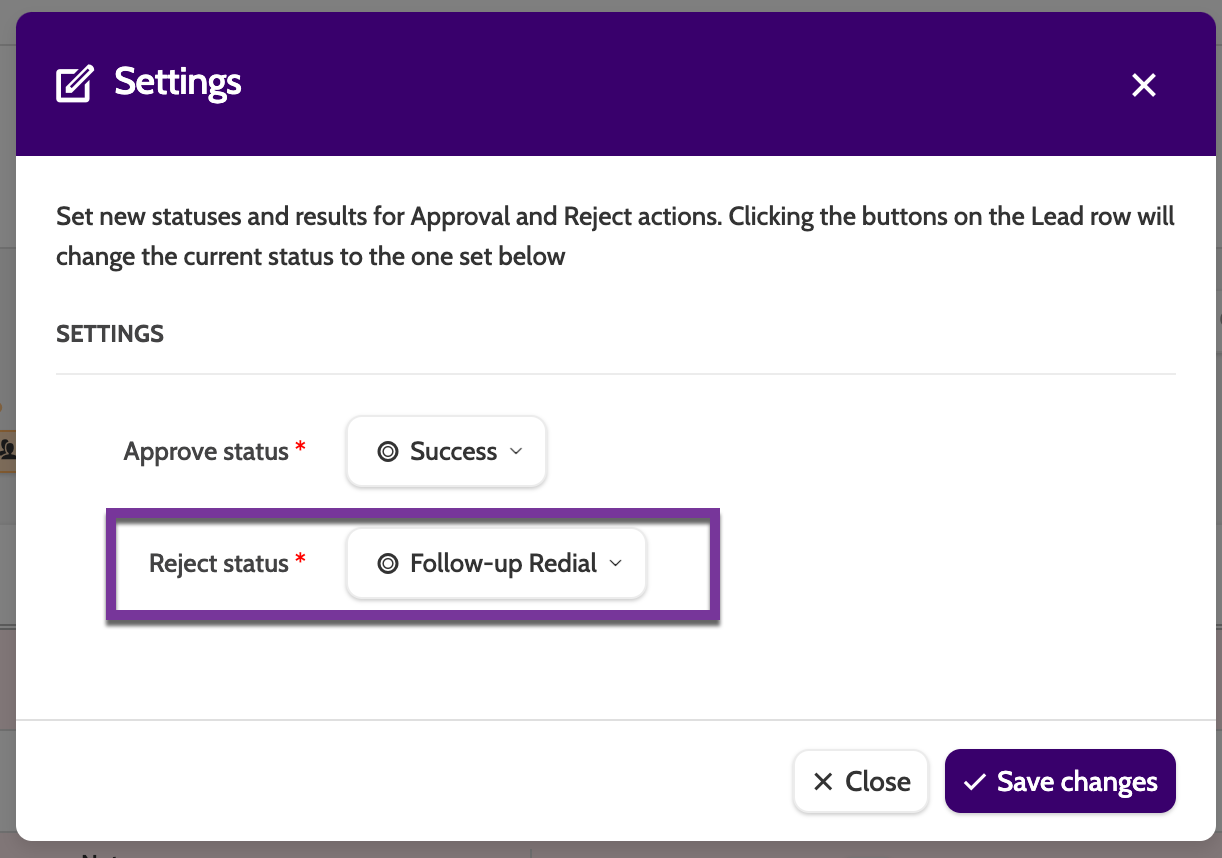Dismiss dialog with header X icon
1222x858 pixels.
tap(1143, 85)
